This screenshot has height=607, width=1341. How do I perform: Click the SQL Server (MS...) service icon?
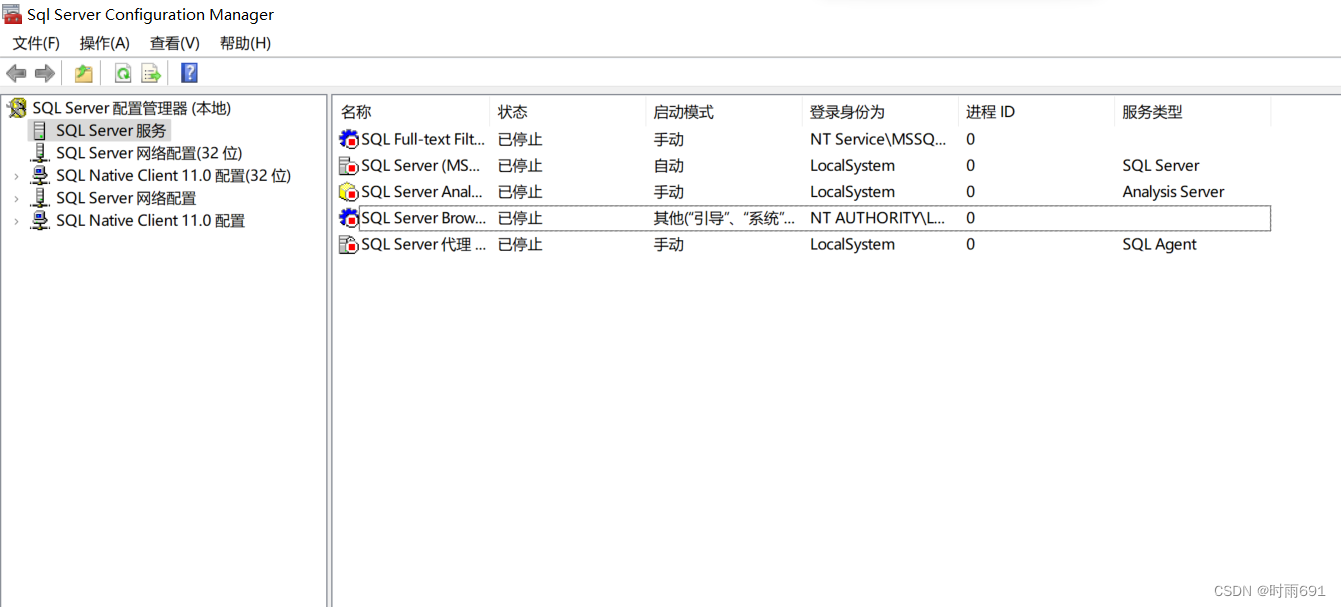click(x=348, y=165)
